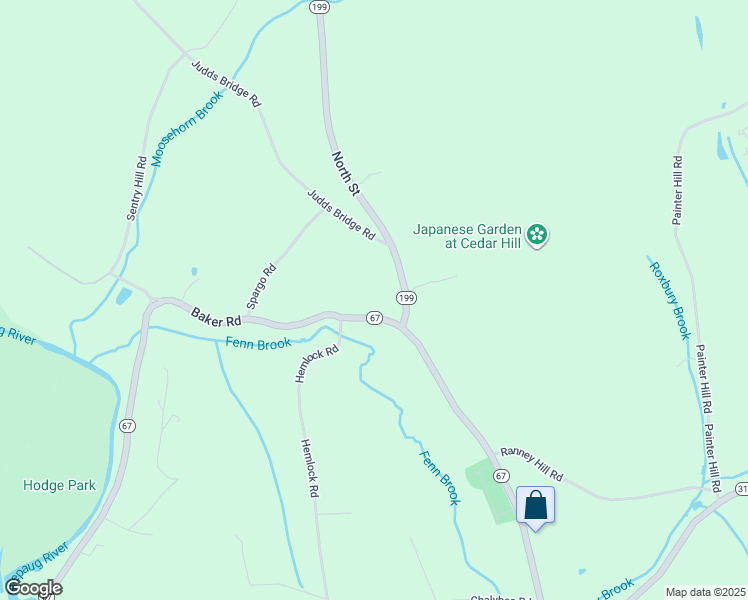
Task: Click the Map data ©2025 attribution
Action: [706, 592]
